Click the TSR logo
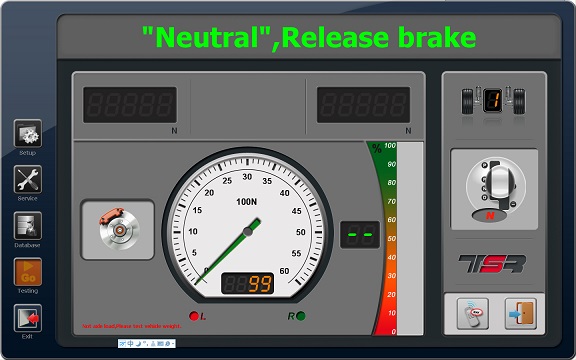The height and width of the screenshot is (360, 576). click(492, 264)
